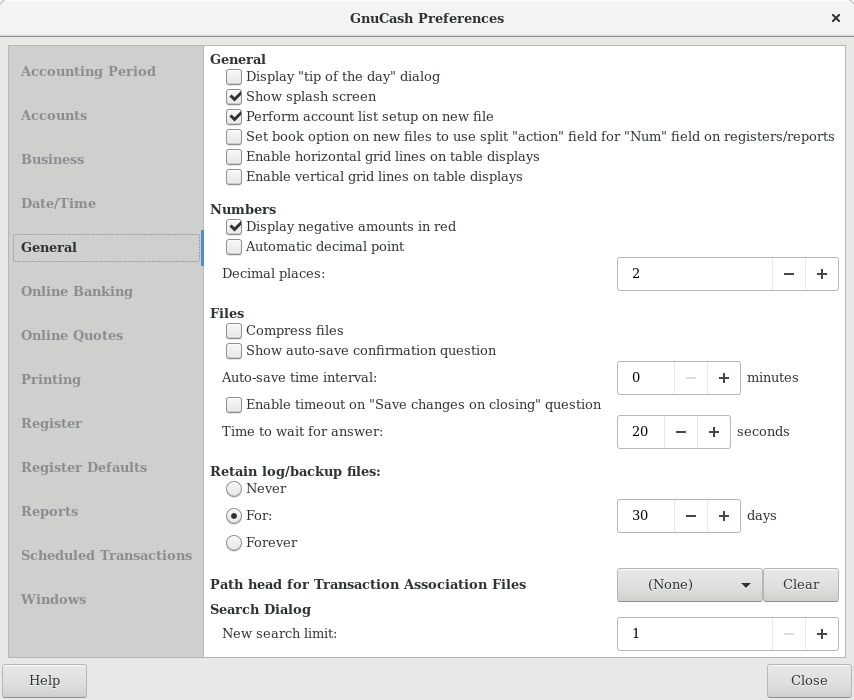Increase the Auto-save time interval minutes
Image resolution: width=854 pixels, height=700 pixels.
[x=723, y=378]
